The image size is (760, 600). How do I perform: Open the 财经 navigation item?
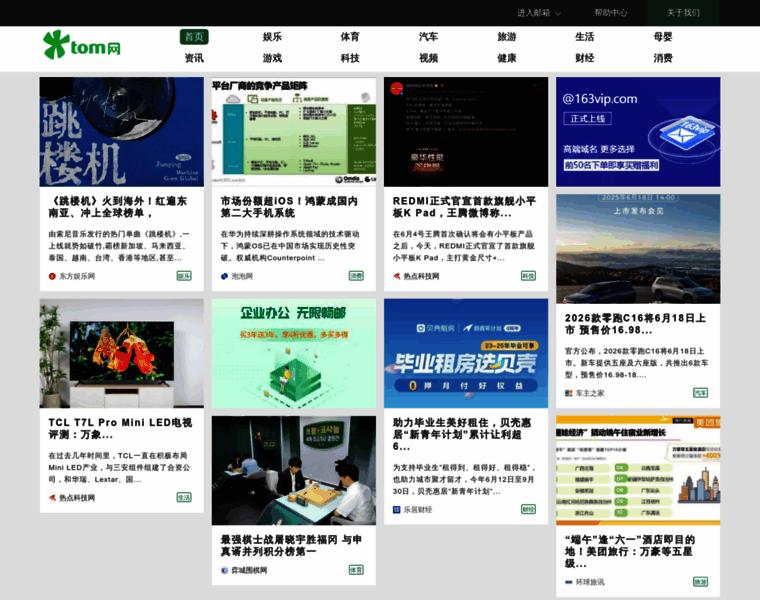click(x=585, y=58)
